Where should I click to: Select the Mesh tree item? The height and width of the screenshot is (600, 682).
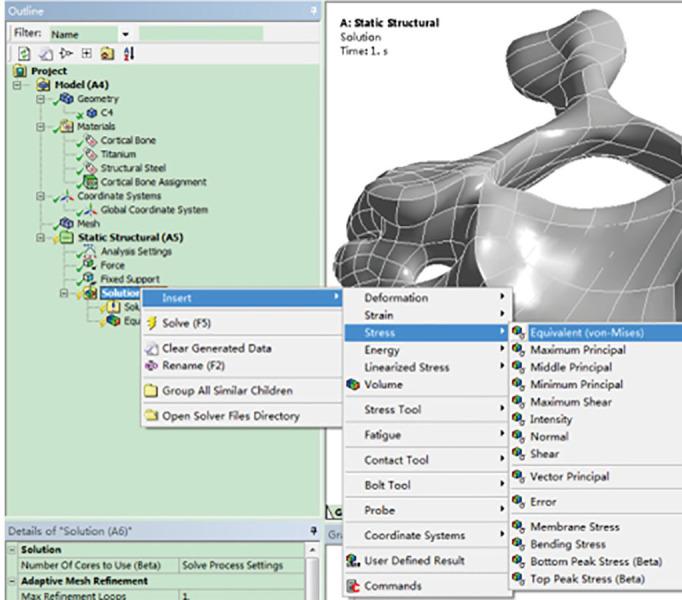[88, 224]
